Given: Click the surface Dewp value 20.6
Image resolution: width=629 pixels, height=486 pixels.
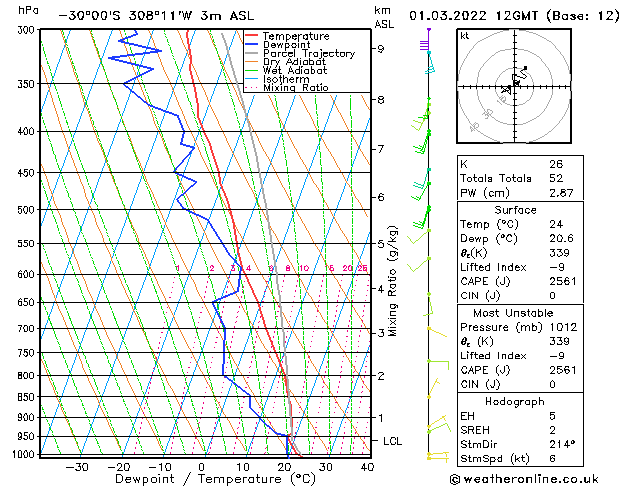Looking at the screenshot, I should 561,238.
